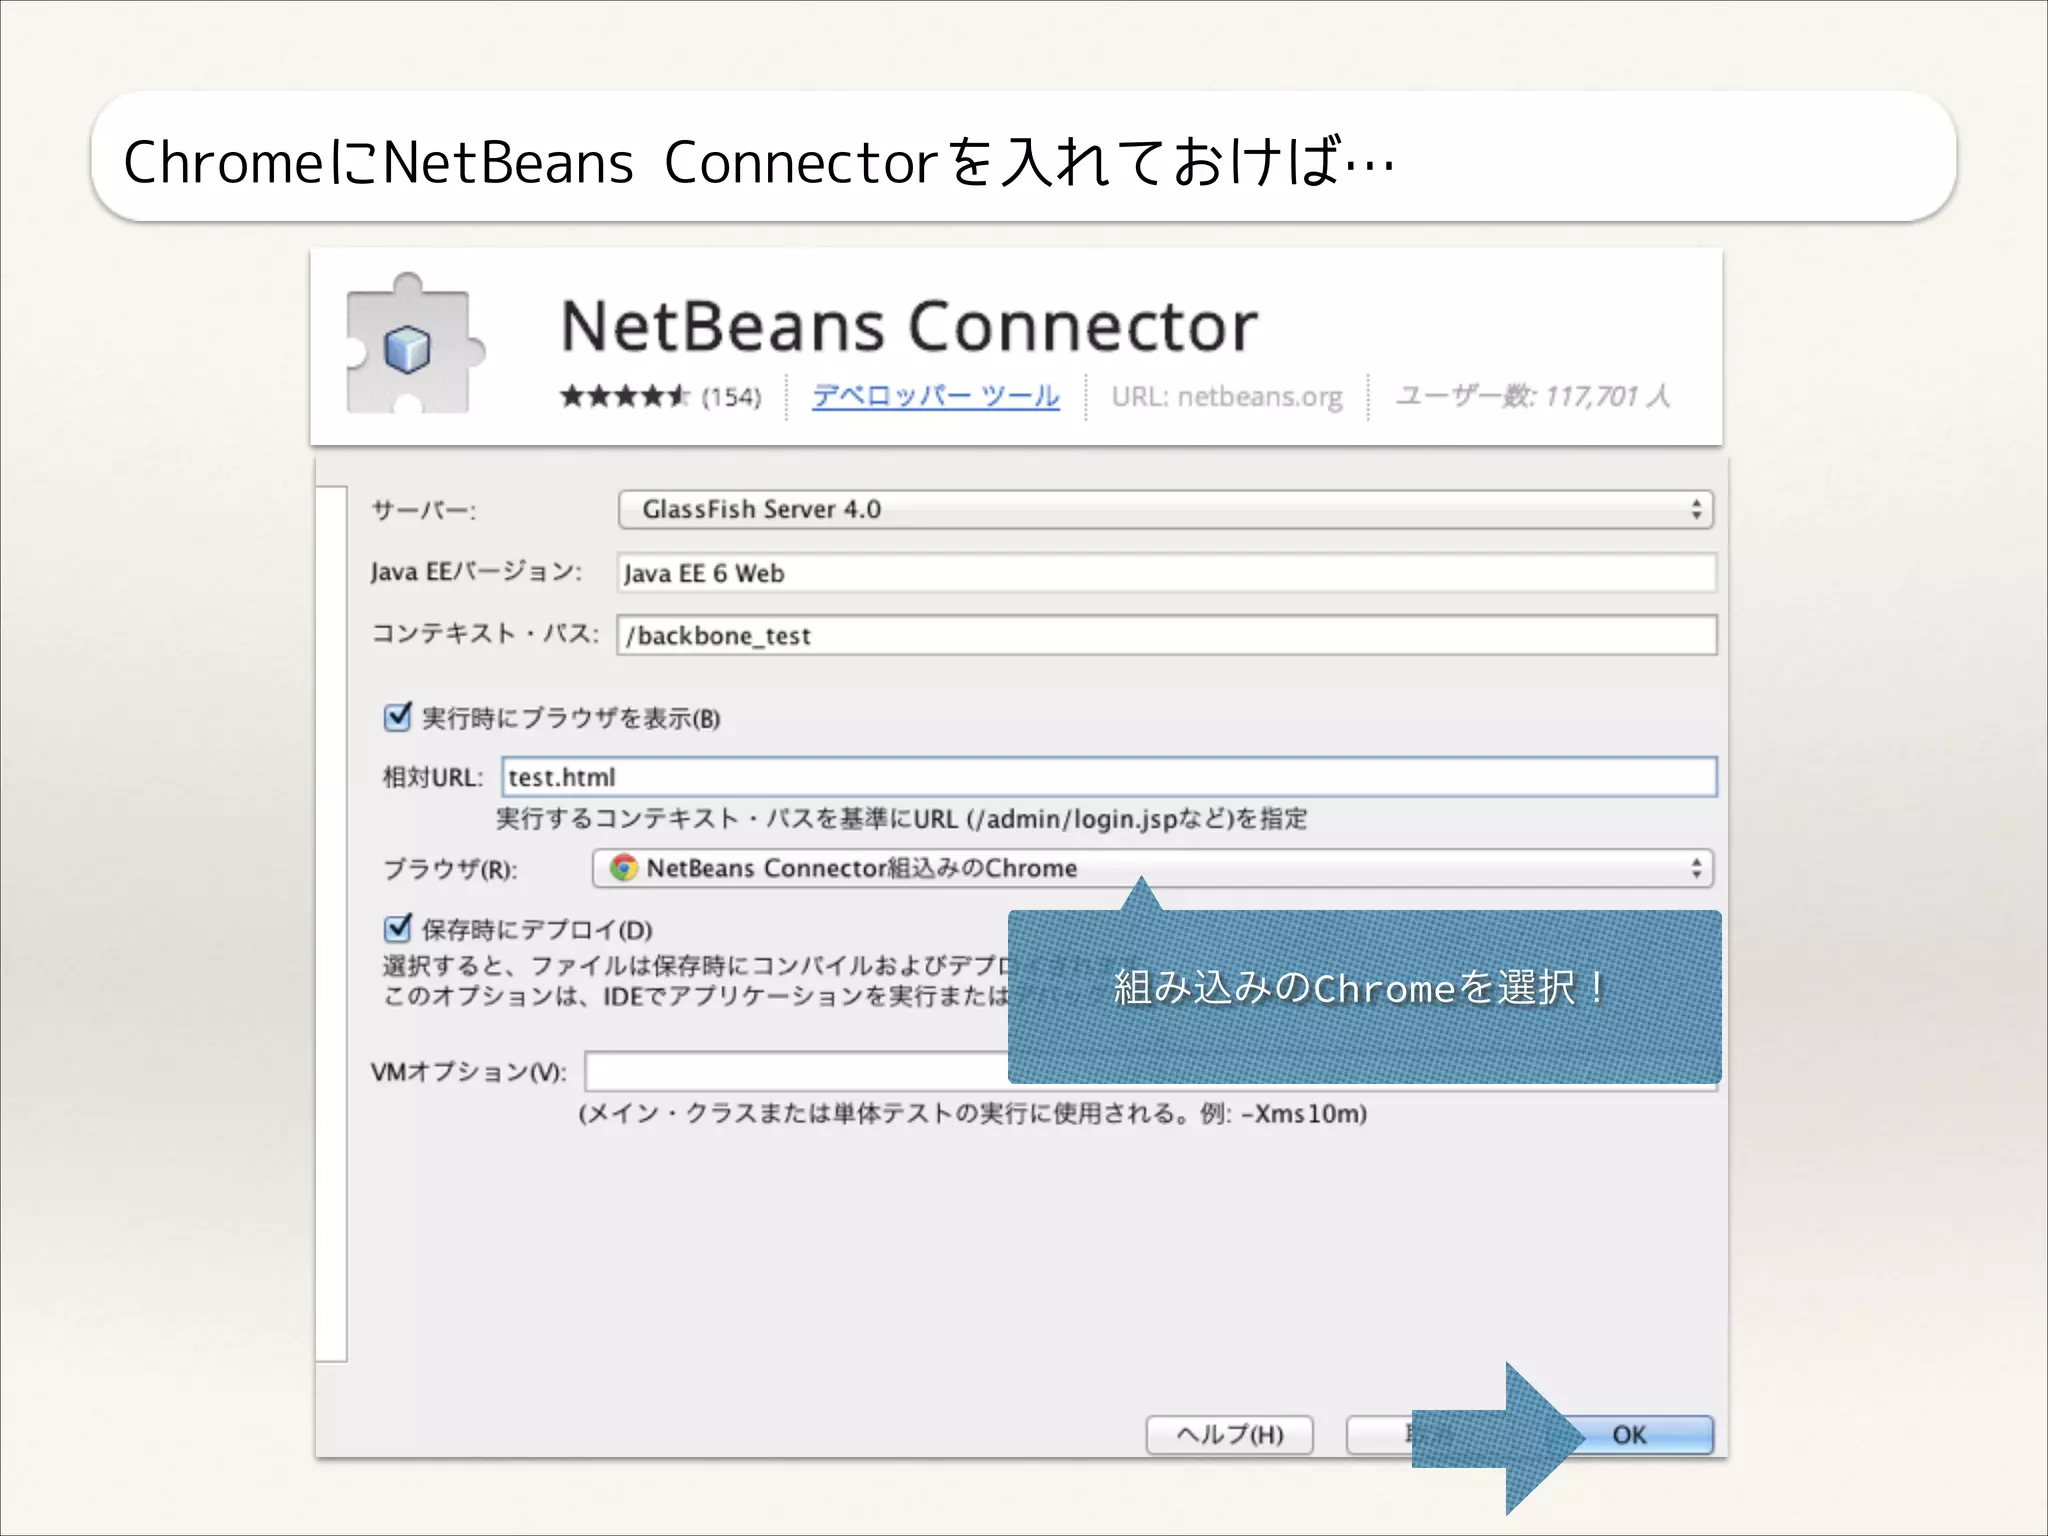Image resolution: width=2048 pixels, height=1536 pixels.
Task: Click the 相対URL test.html input field
Action: pyautogui.click(x=1109, y=777)
